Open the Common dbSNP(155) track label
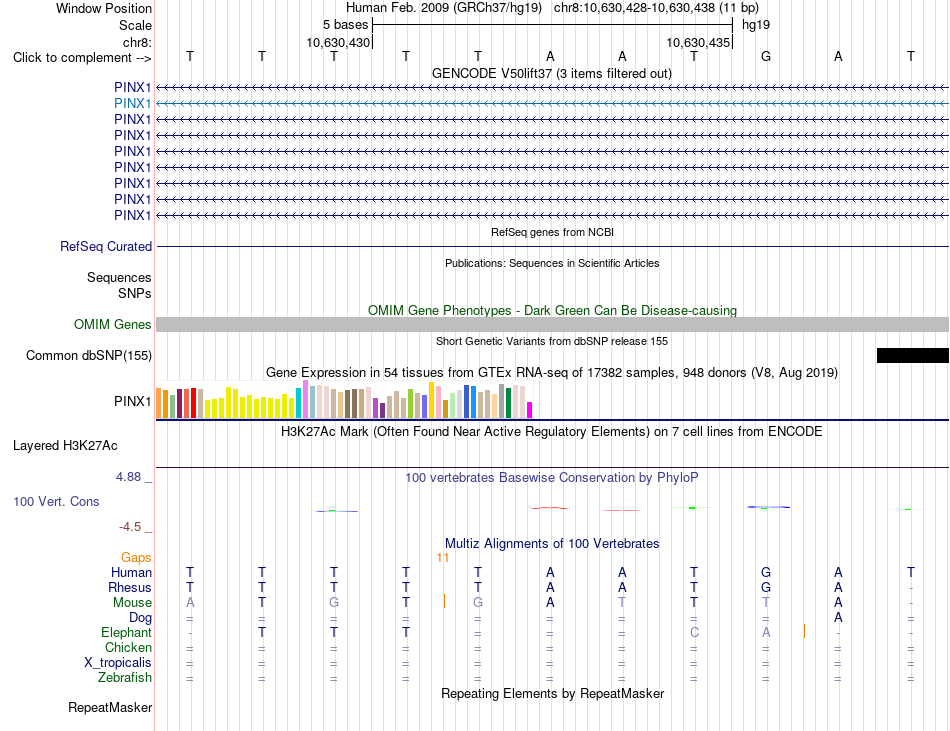Viewport: 950px width, 731px height. [88, 356]
